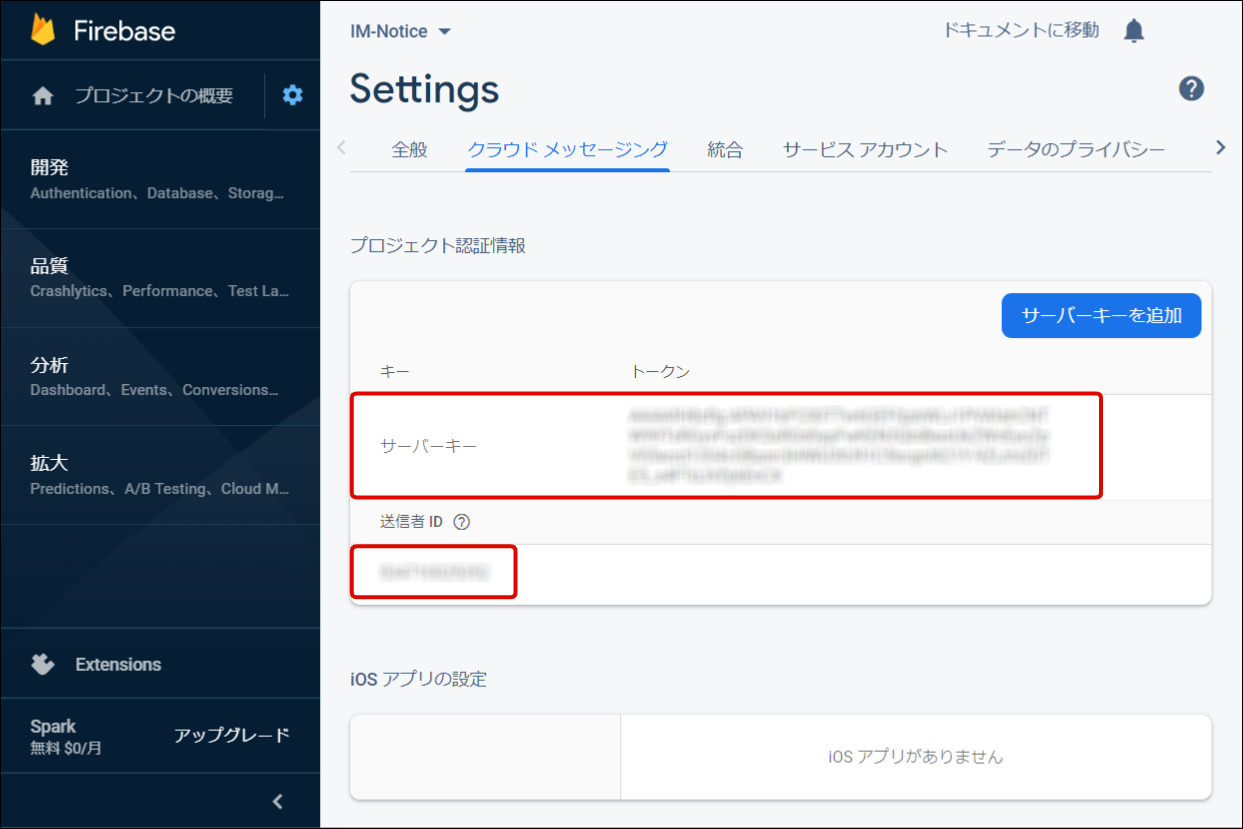The height and width of the screenshot is (829, 1243).
Task: Click the プロジェクト認証情報 heading
Action: point(438,246)
